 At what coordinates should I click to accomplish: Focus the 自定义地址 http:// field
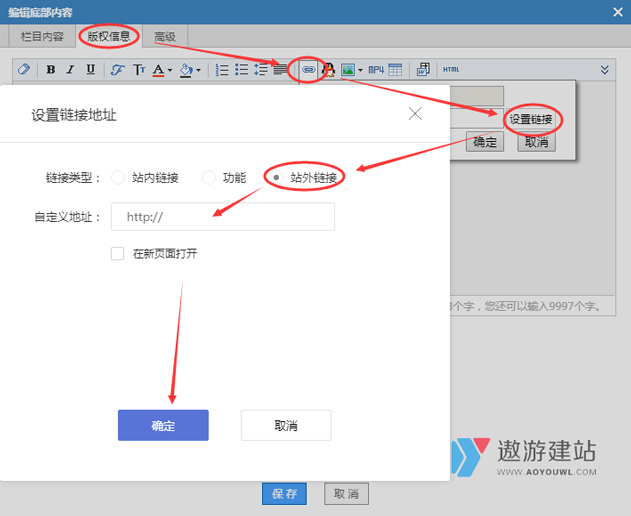pos(223,217)
